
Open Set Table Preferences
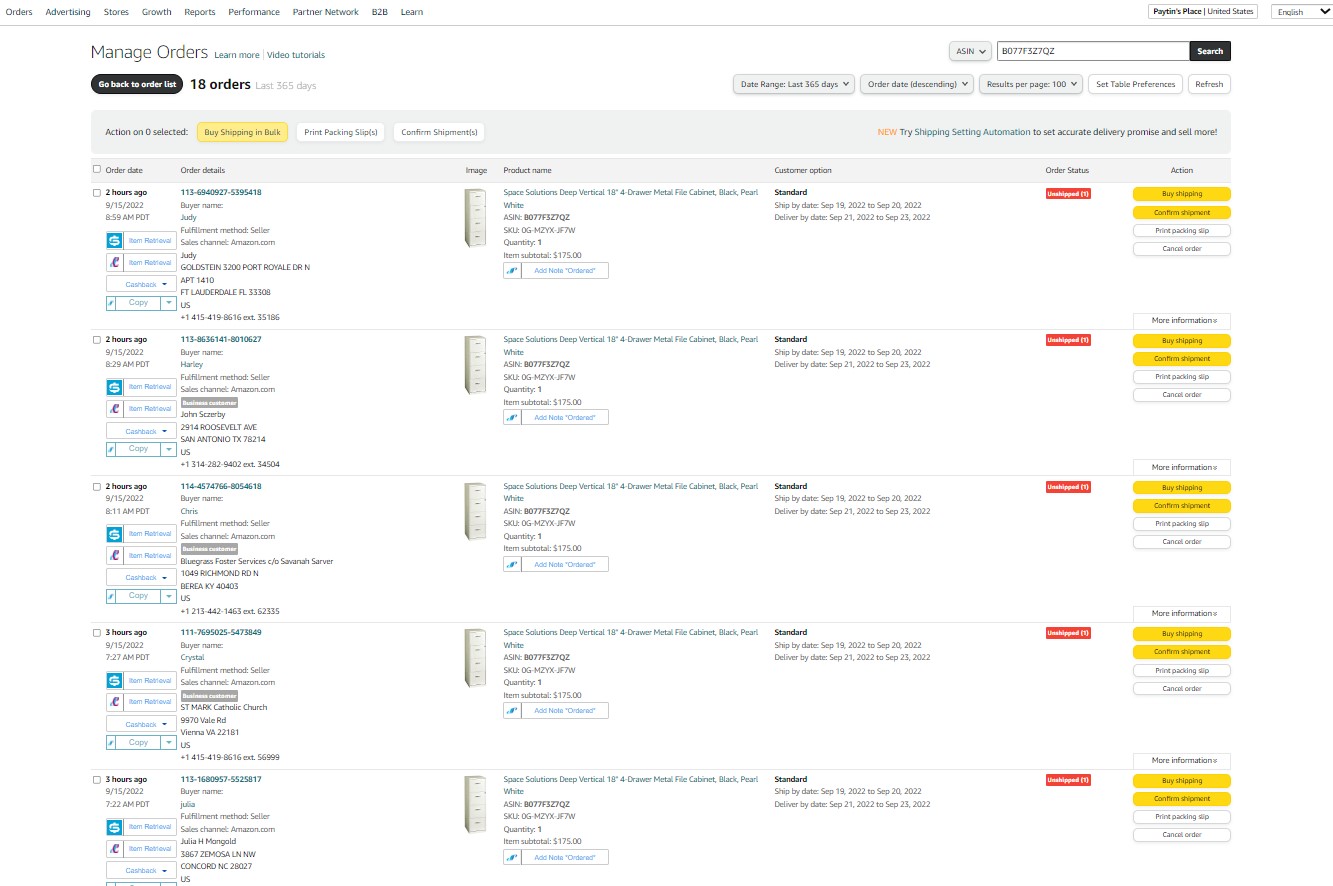[1136, 84]
